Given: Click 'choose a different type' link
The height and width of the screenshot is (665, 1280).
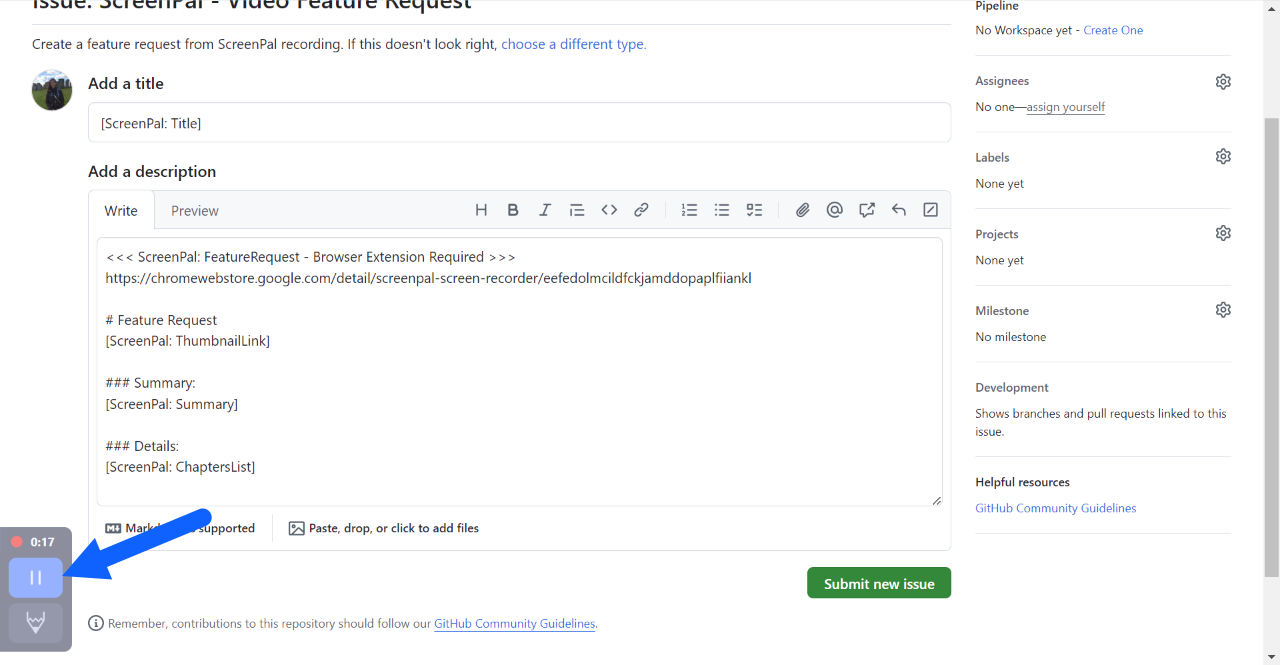Looking at the screenshot, I should point(574,44).
